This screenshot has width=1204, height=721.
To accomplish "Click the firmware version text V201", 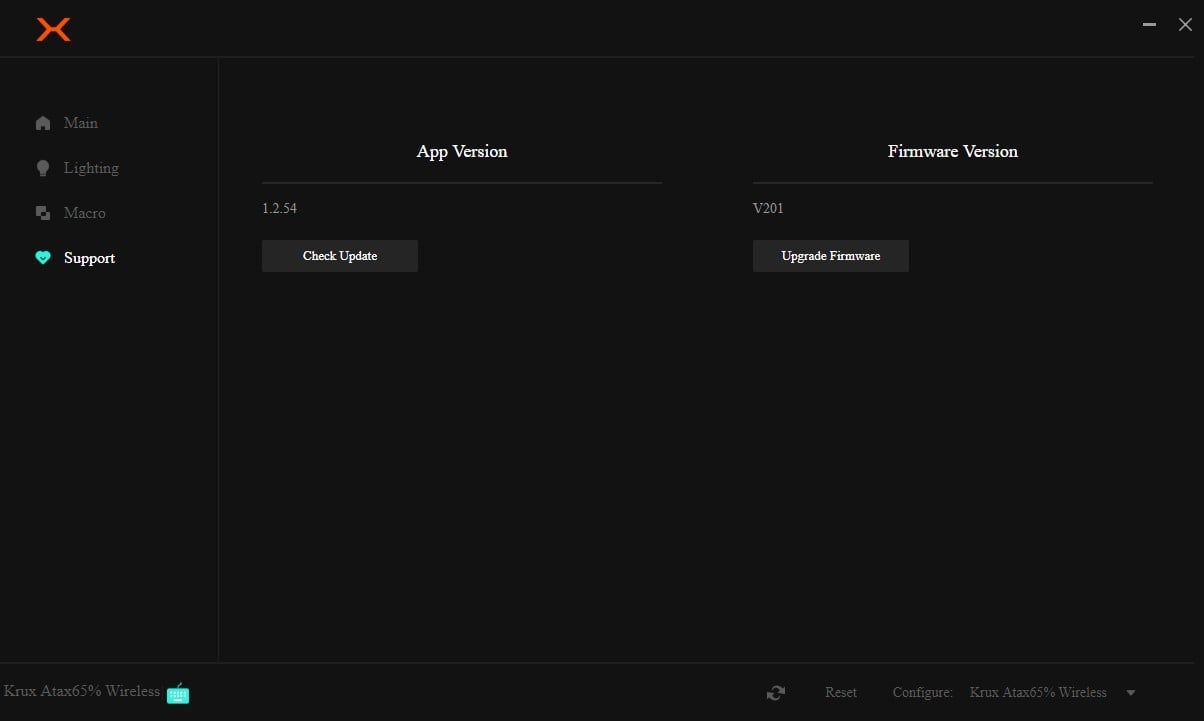I will pyautogui.click(x=768, y=209).
